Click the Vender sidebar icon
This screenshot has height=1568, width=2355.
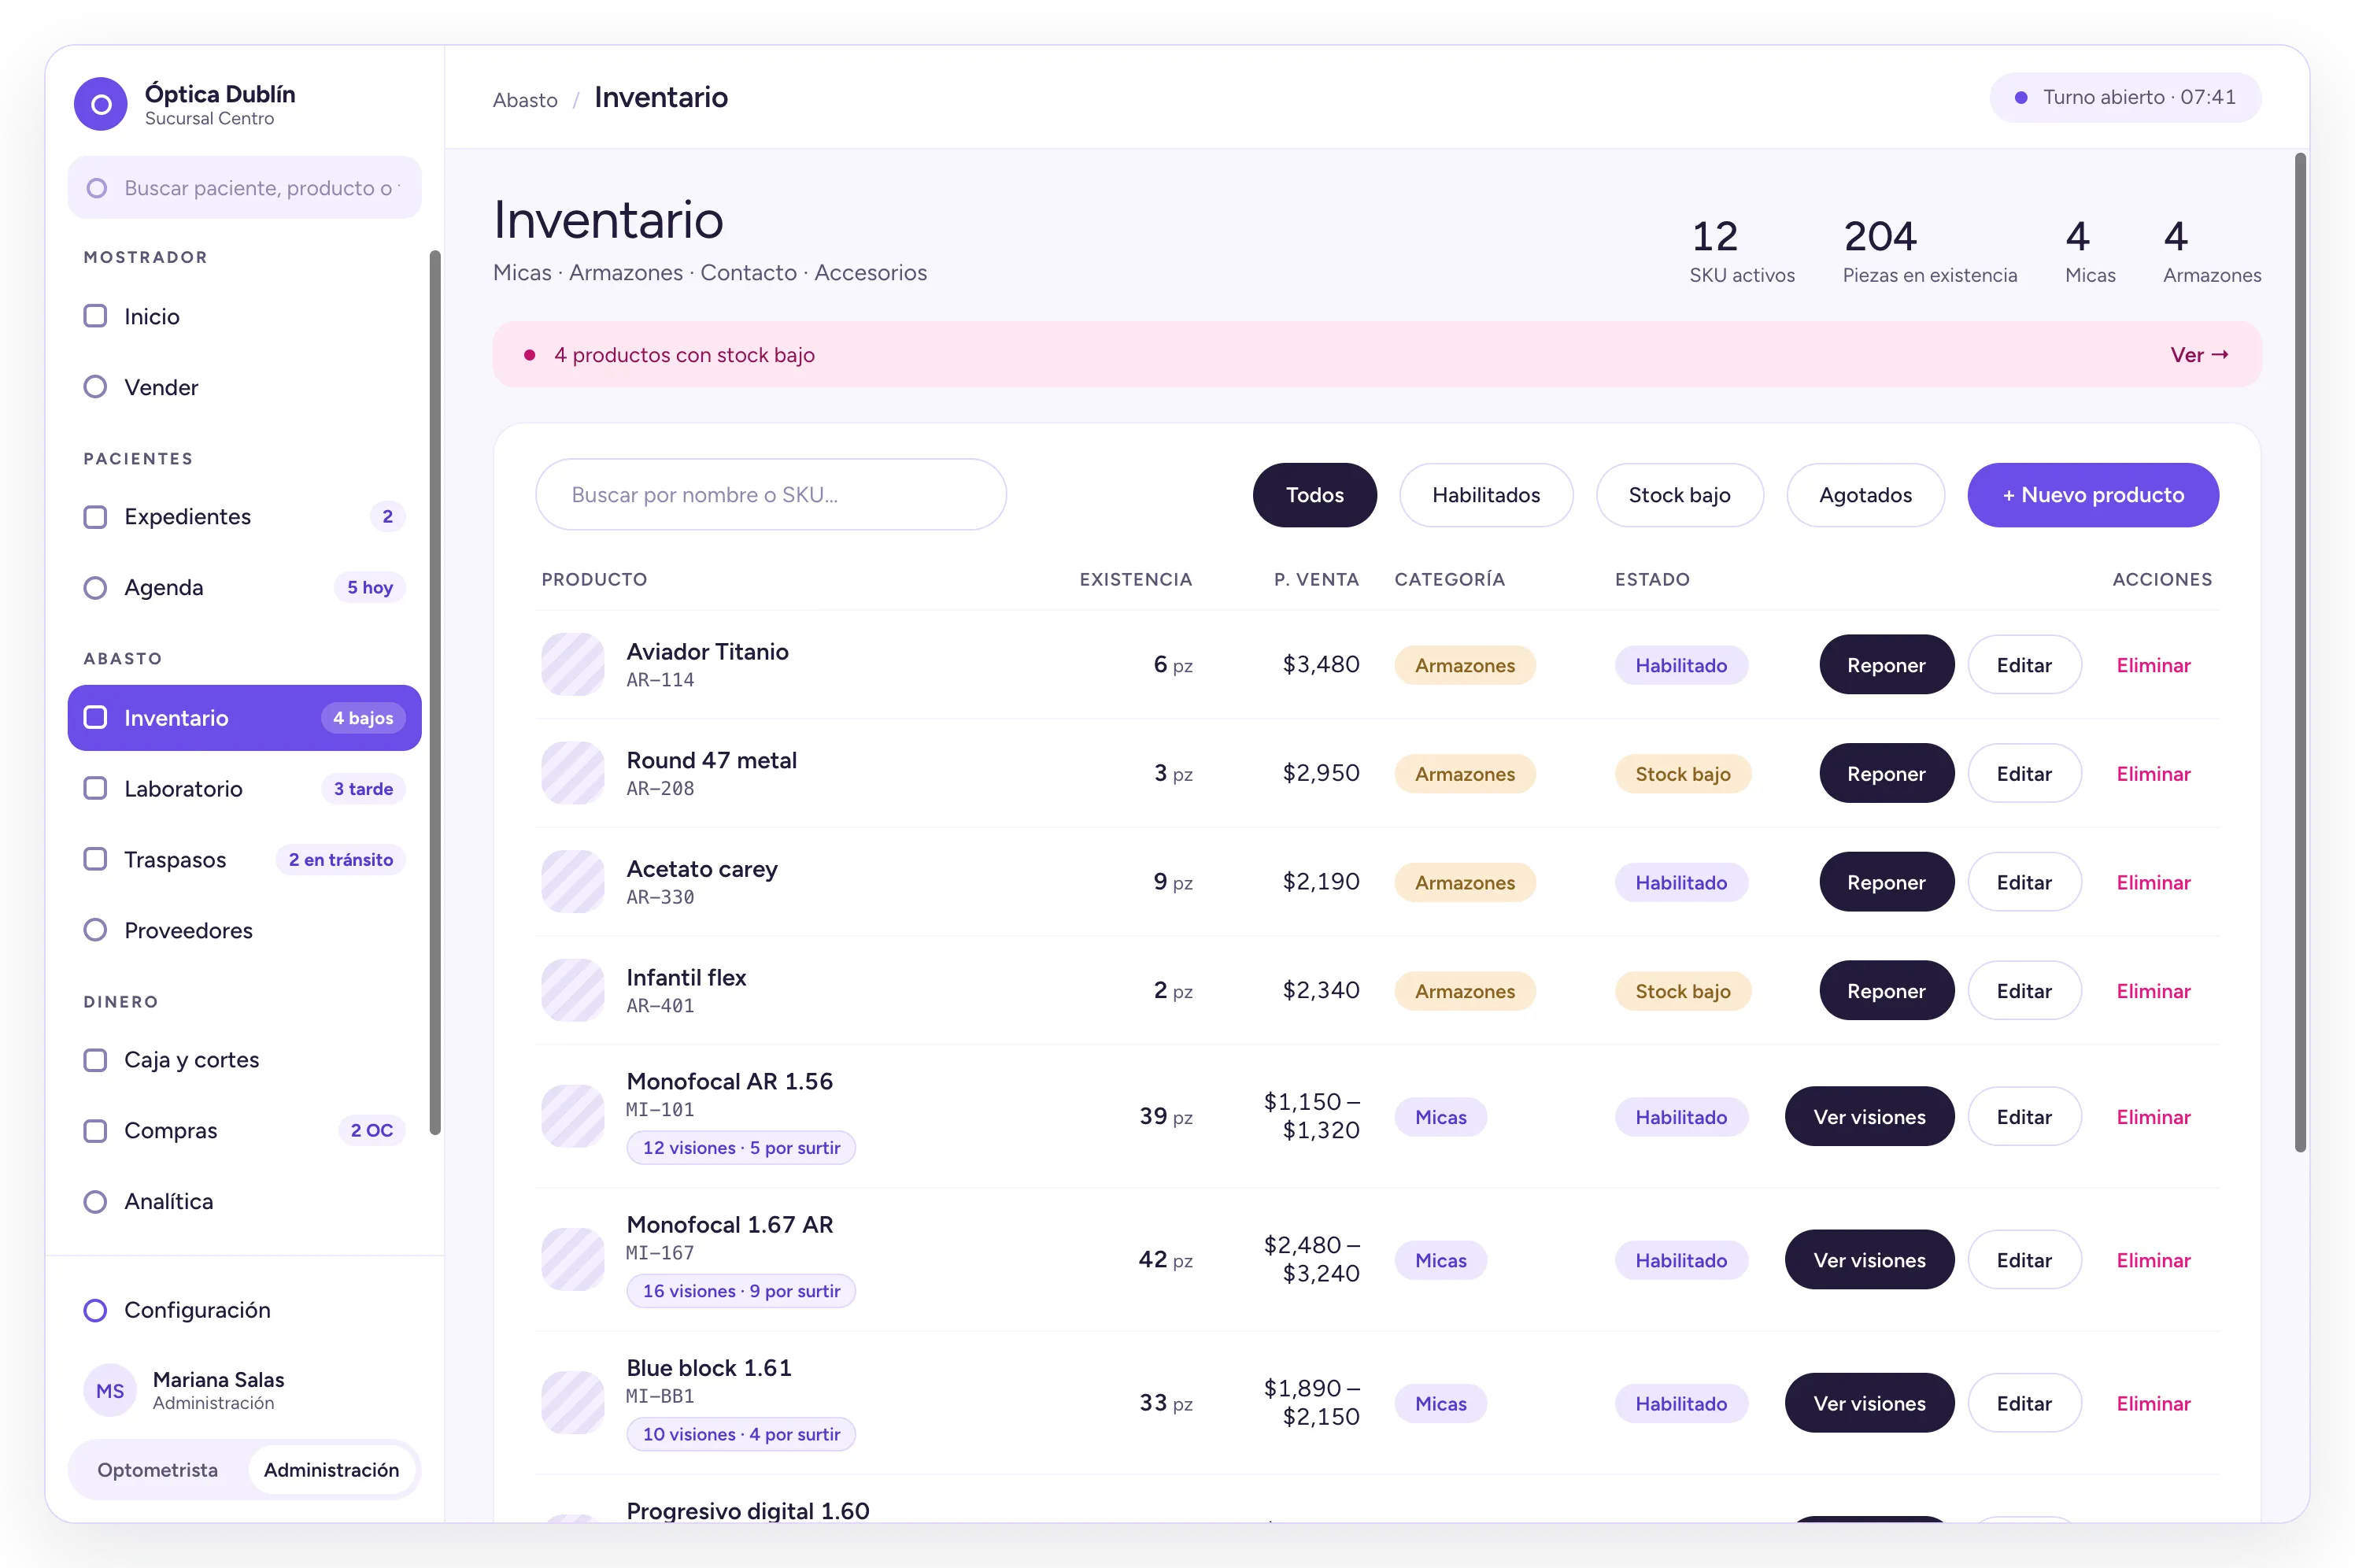[x=95, y=387]
